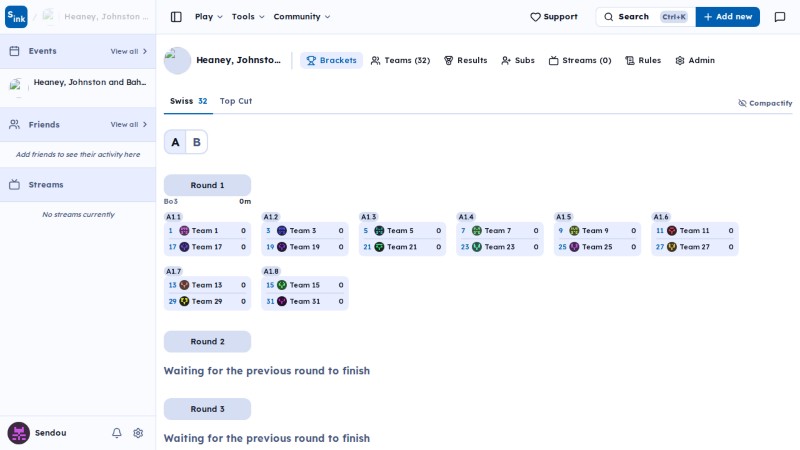
Task: Open the Teams (32) tab
Action: (x=400, y=60)
